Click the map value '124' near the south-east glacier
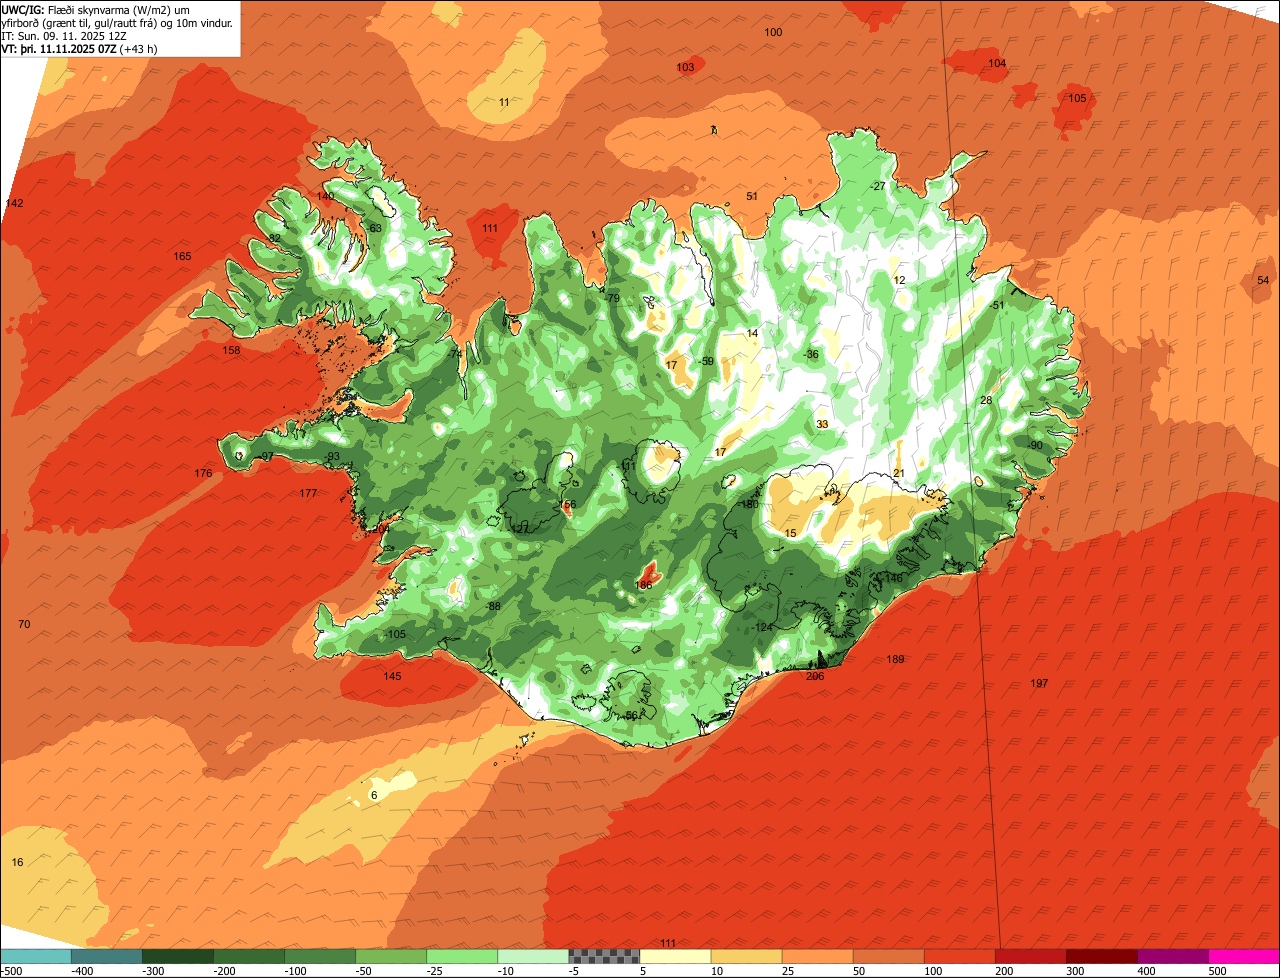This screenshot has width=1280, height=978. click(x=763, y=627)
